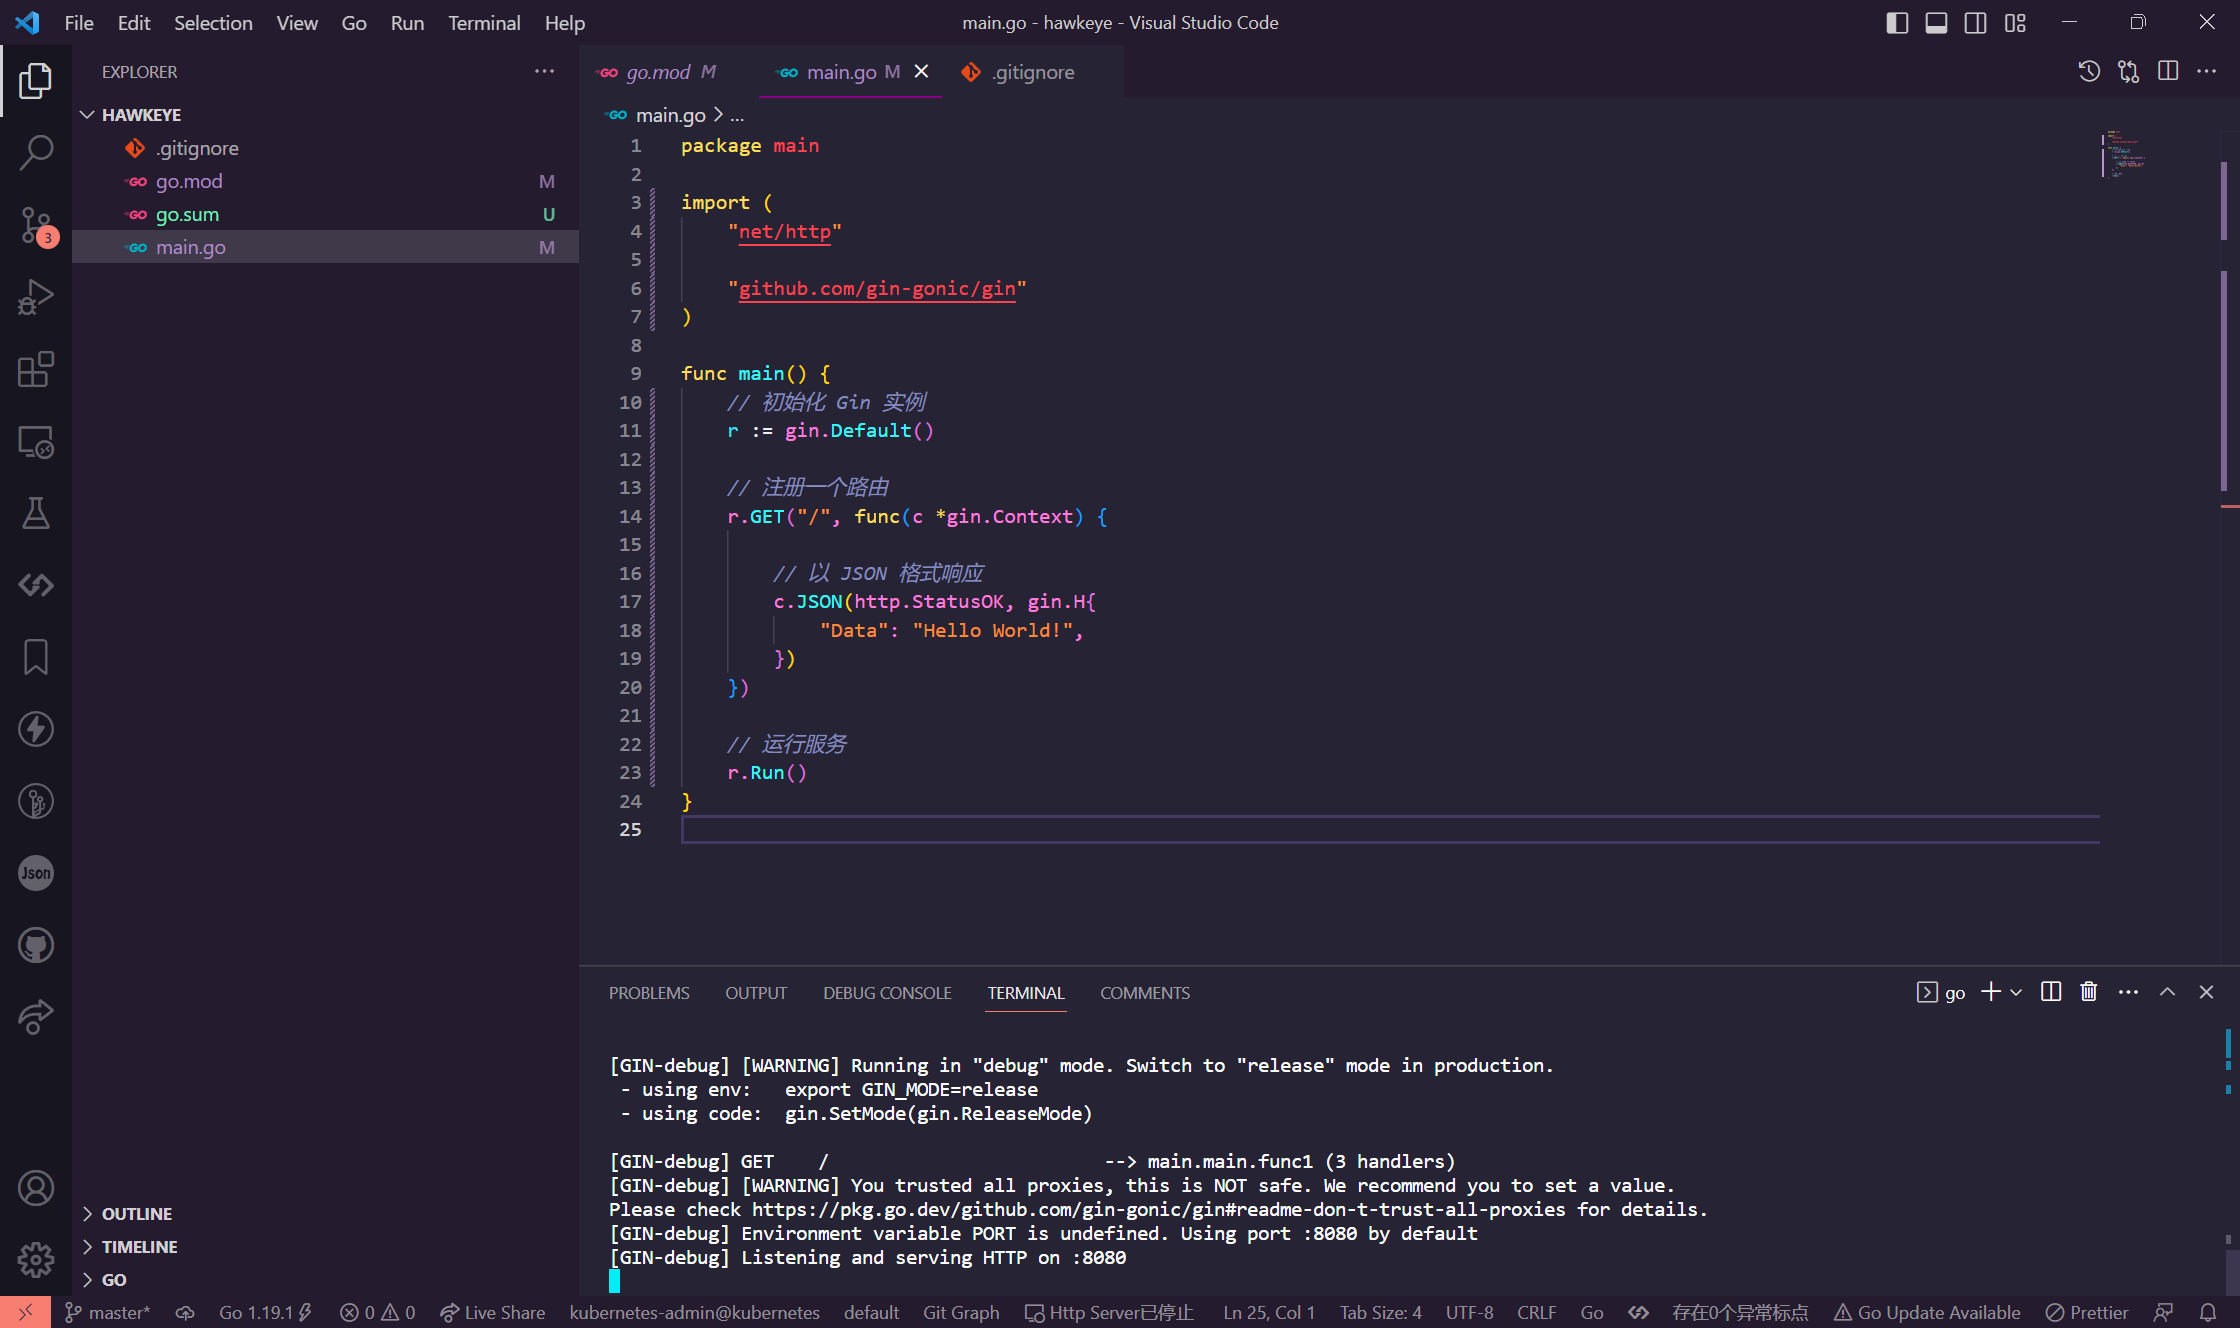Kill the terminal with trash icon

(2089, 992)
